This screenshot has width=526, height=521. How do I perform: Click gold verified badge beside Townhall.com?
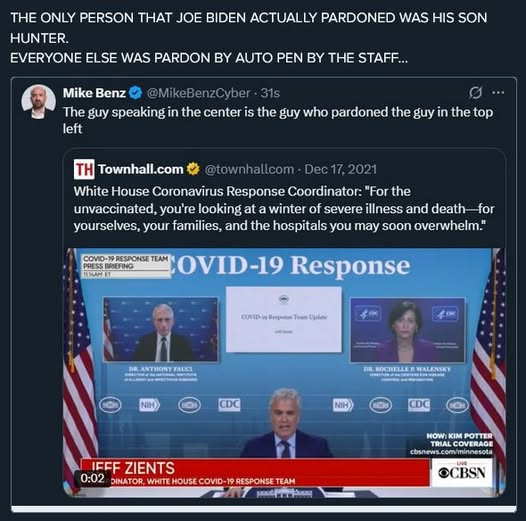193,169
